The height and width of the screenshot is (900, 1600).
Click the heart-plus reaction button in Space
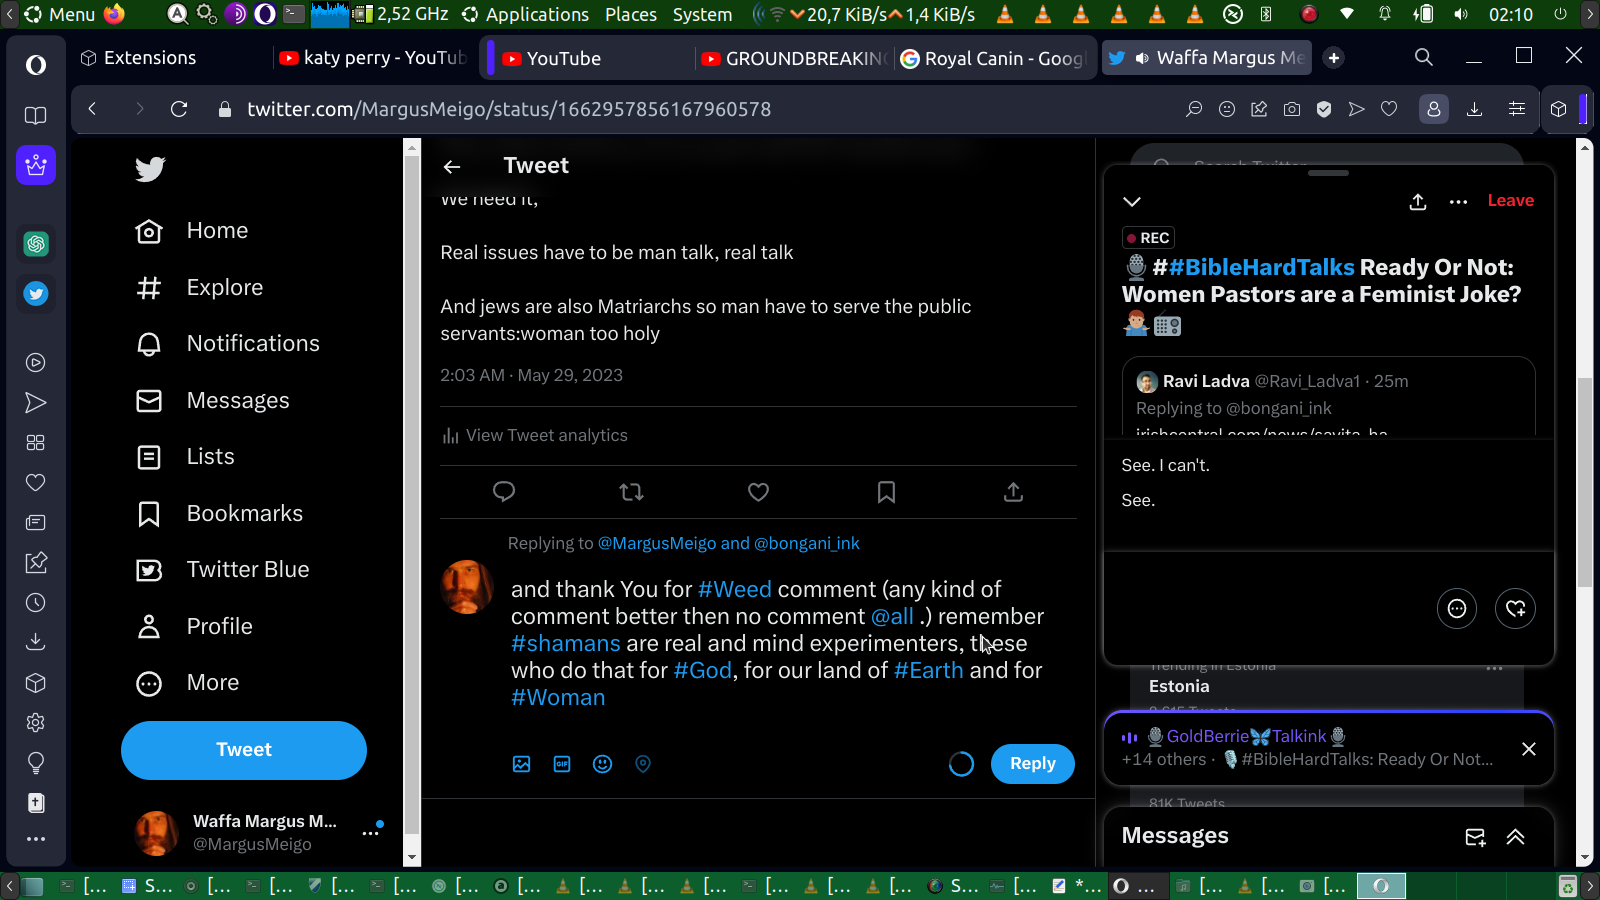click(1516, 609)
